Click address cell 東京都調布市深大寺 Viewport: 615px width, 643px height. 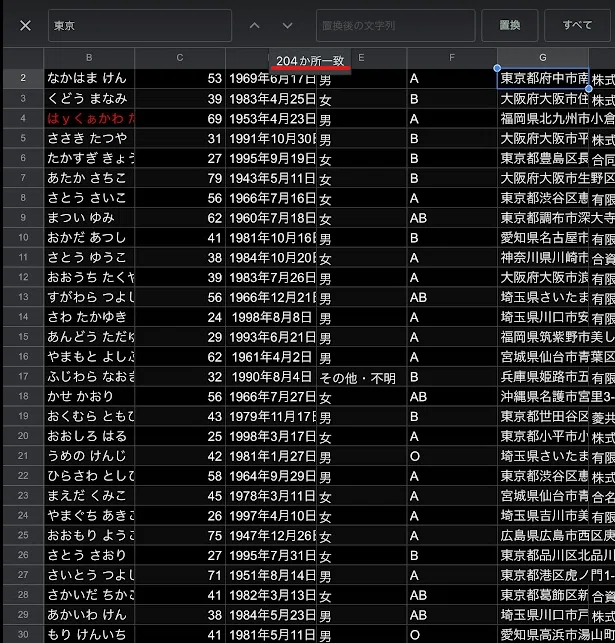tap(556, 218)
